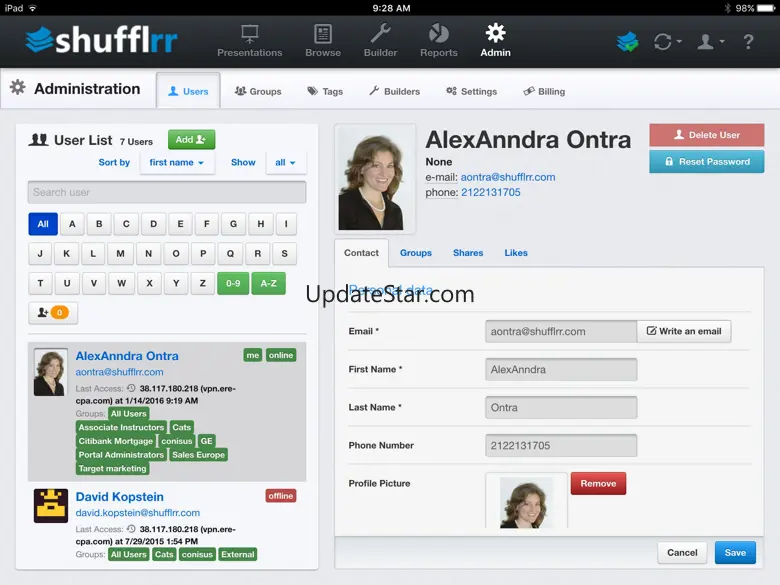The image size is (780, 585).
Task: Click David Kopstein's avatar icon
Action: click(x=51, y=505)
